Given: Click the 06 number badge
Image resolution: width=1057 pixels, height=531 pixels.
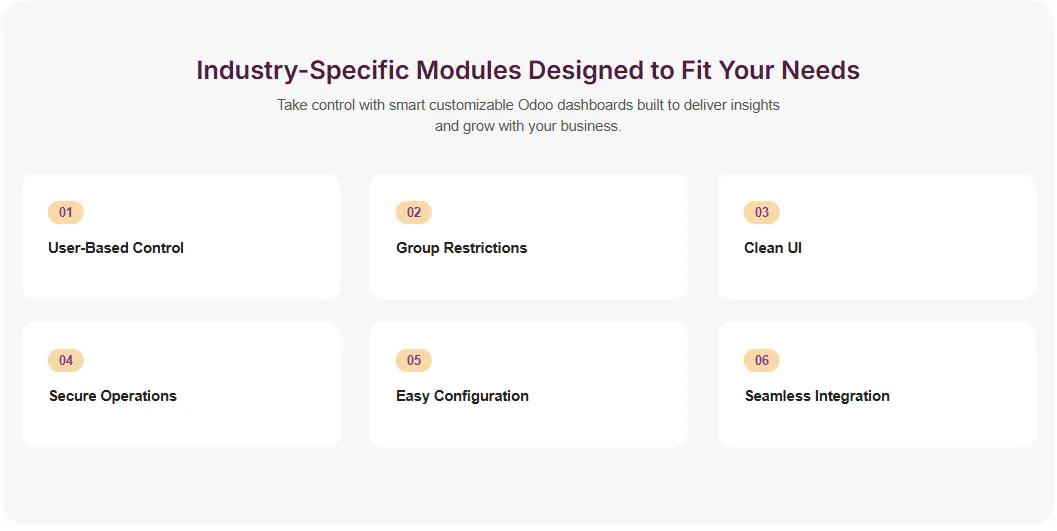Looking at the screenshot, I should point(762,360).
